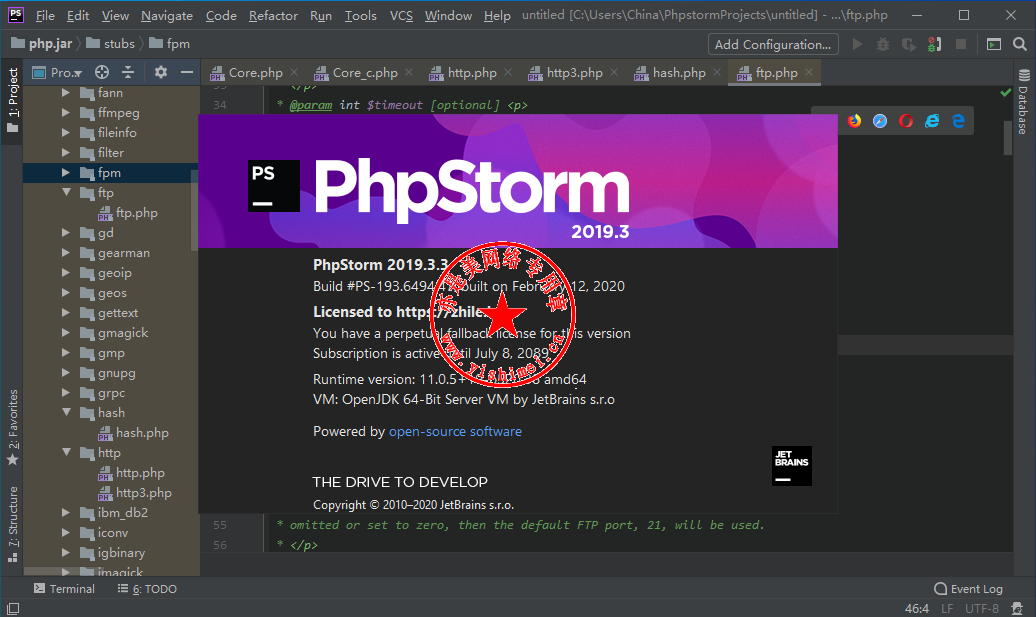Click the JetBrains logo in About dialog
The width and height of the screenshot is (1036, 617).
point(792,466)
